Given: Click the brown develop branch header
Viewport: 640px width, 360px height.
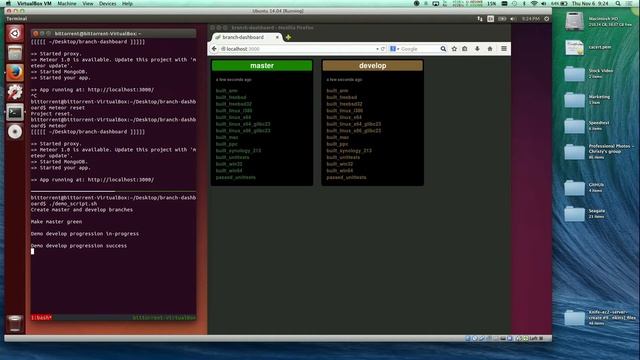Looking at the screenshot, I should (373, 65).
